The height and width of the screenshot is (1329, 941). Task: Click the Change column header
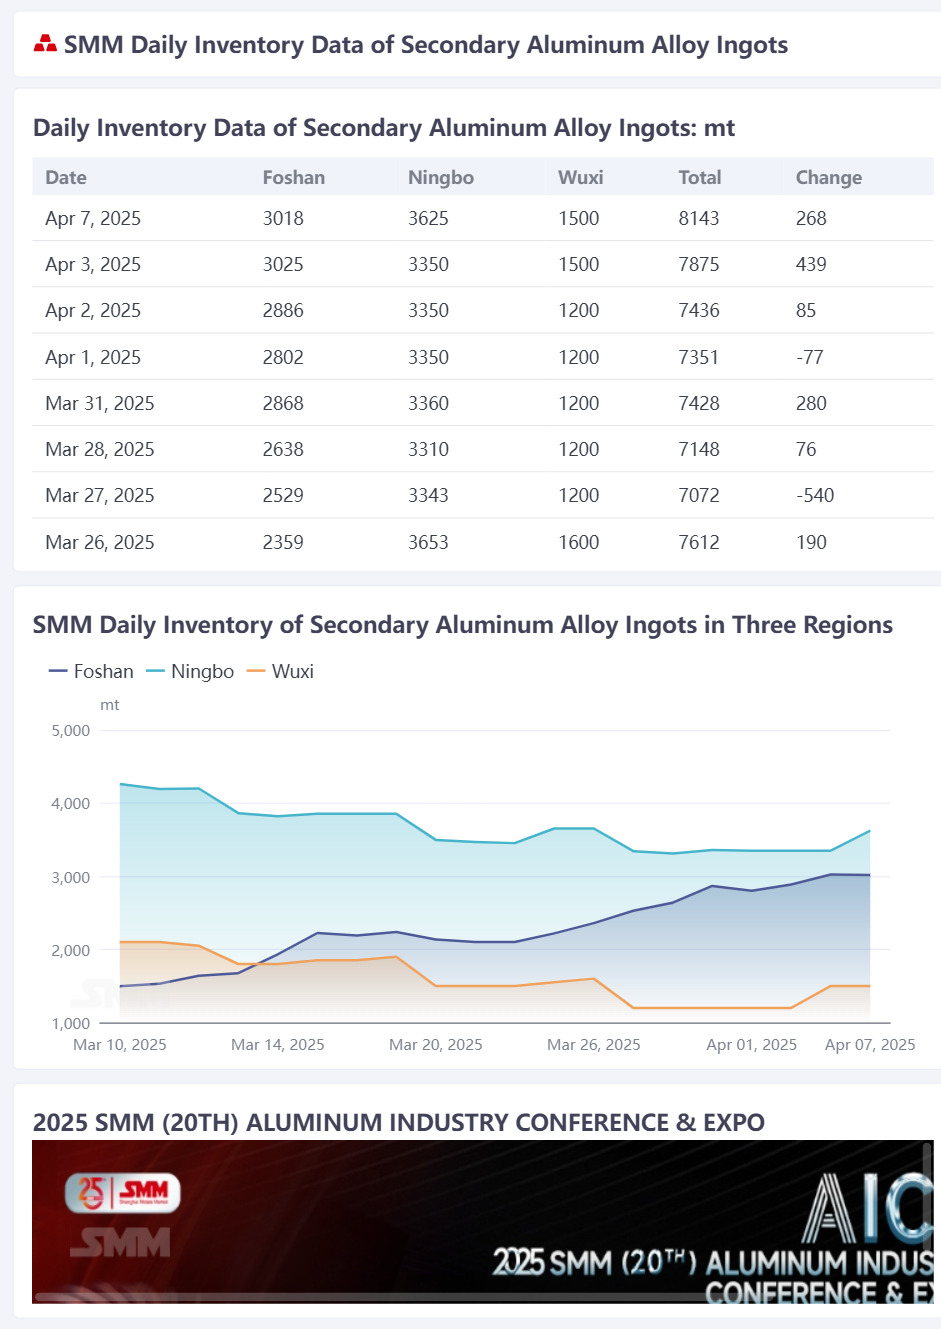pos(828,177)
